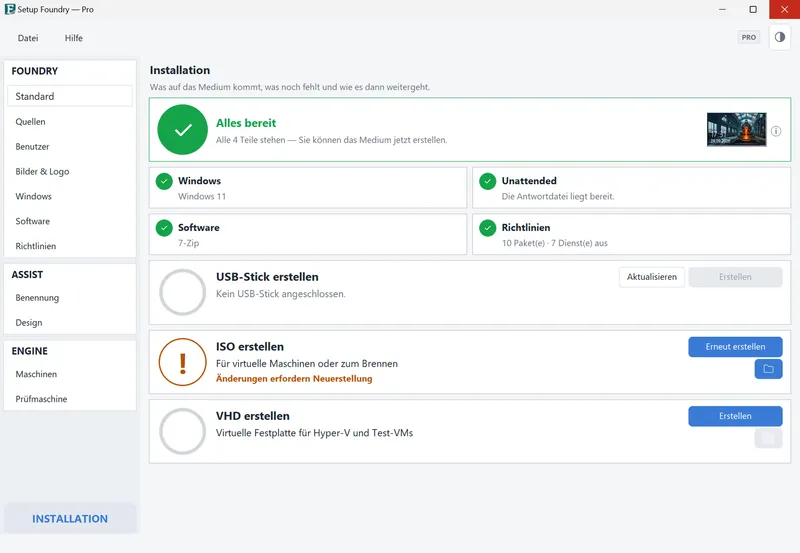Click the 'USB-Stick erstellen' title
The width and height of the screenshot is (800, 553).
point(267,277)
